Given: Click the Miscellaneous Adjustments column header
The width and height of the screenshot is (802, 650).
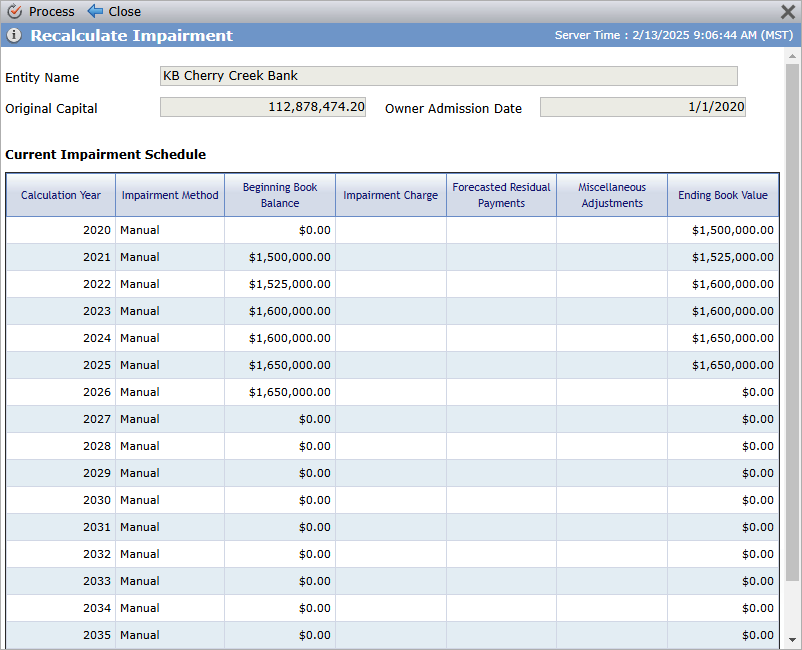Looking at the screenshot, I should pos(612,195).
